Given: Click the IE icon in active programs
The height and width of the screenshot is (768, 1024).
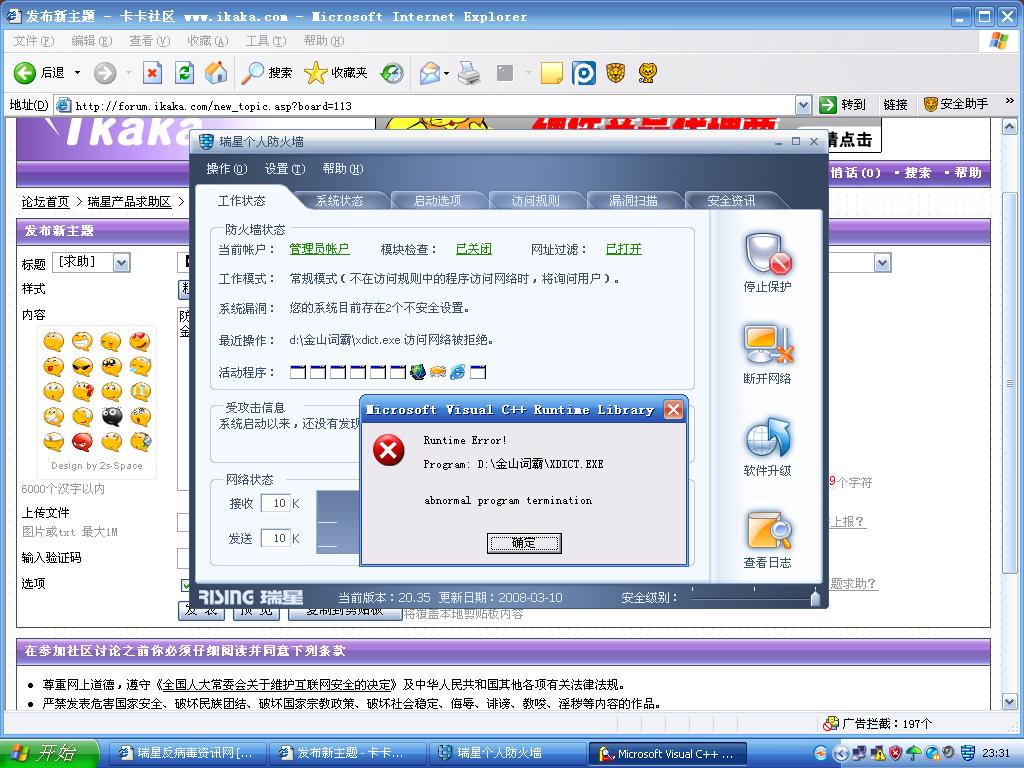Looking at the screenshot, I should pyautogui.click(x=458, y=372).
